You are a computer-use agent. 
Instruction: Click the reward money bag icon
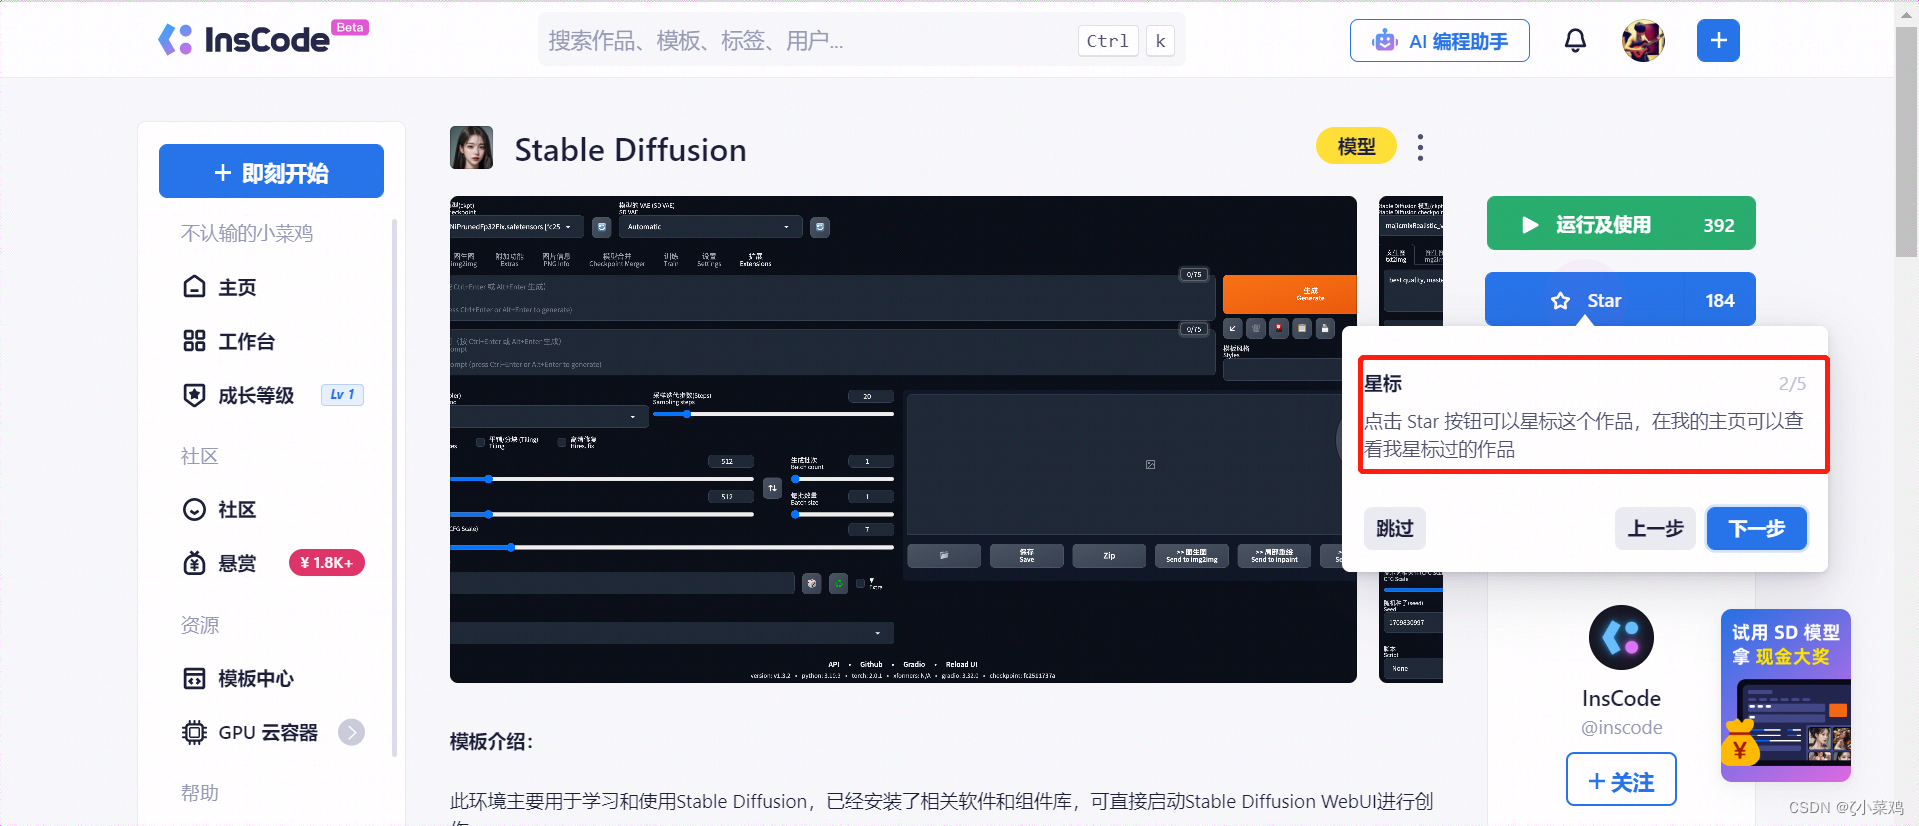click(x=194, y=563)
